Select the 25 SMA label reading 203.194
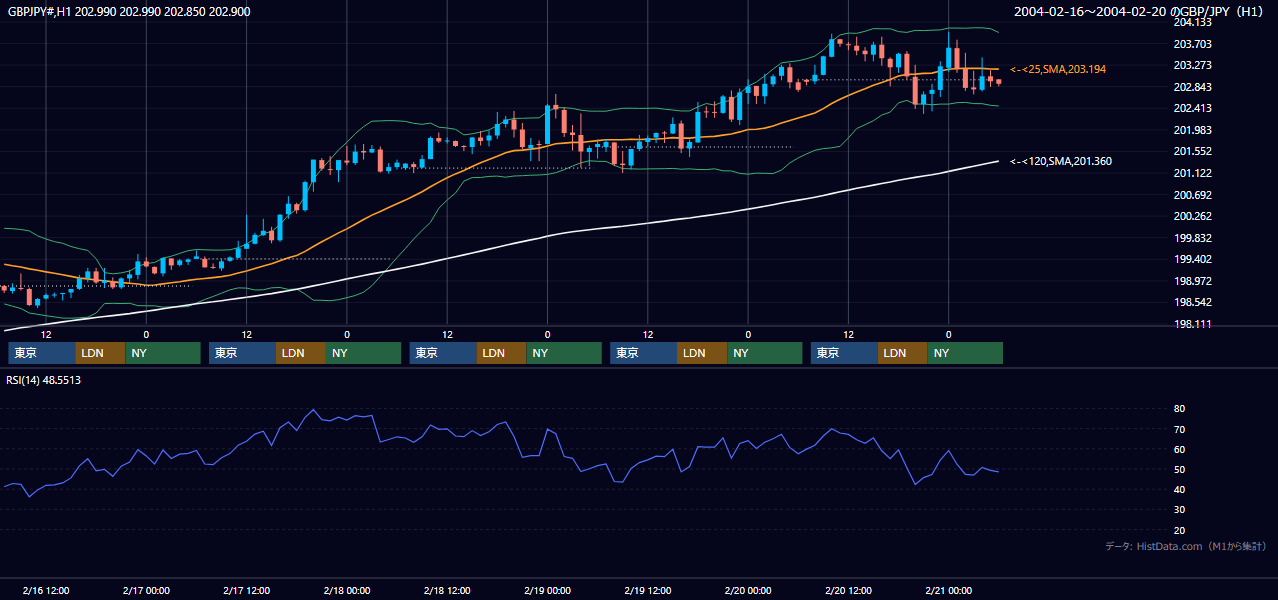The image size is (1278, 600). click(1058, 69)
